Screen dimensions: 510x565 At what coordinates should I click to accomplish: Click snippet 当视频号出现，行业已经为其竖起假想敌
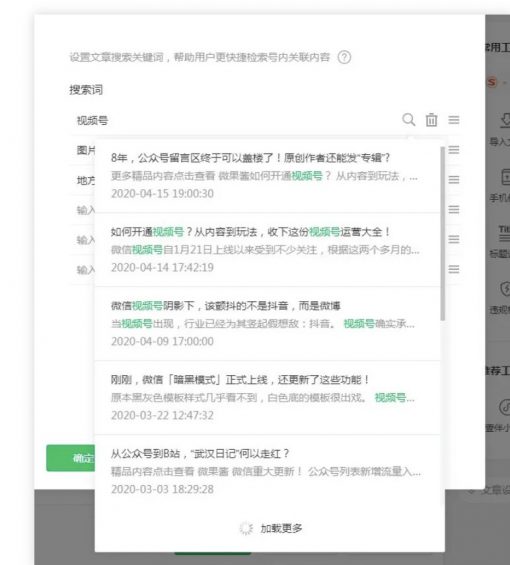tap(263, 324)
